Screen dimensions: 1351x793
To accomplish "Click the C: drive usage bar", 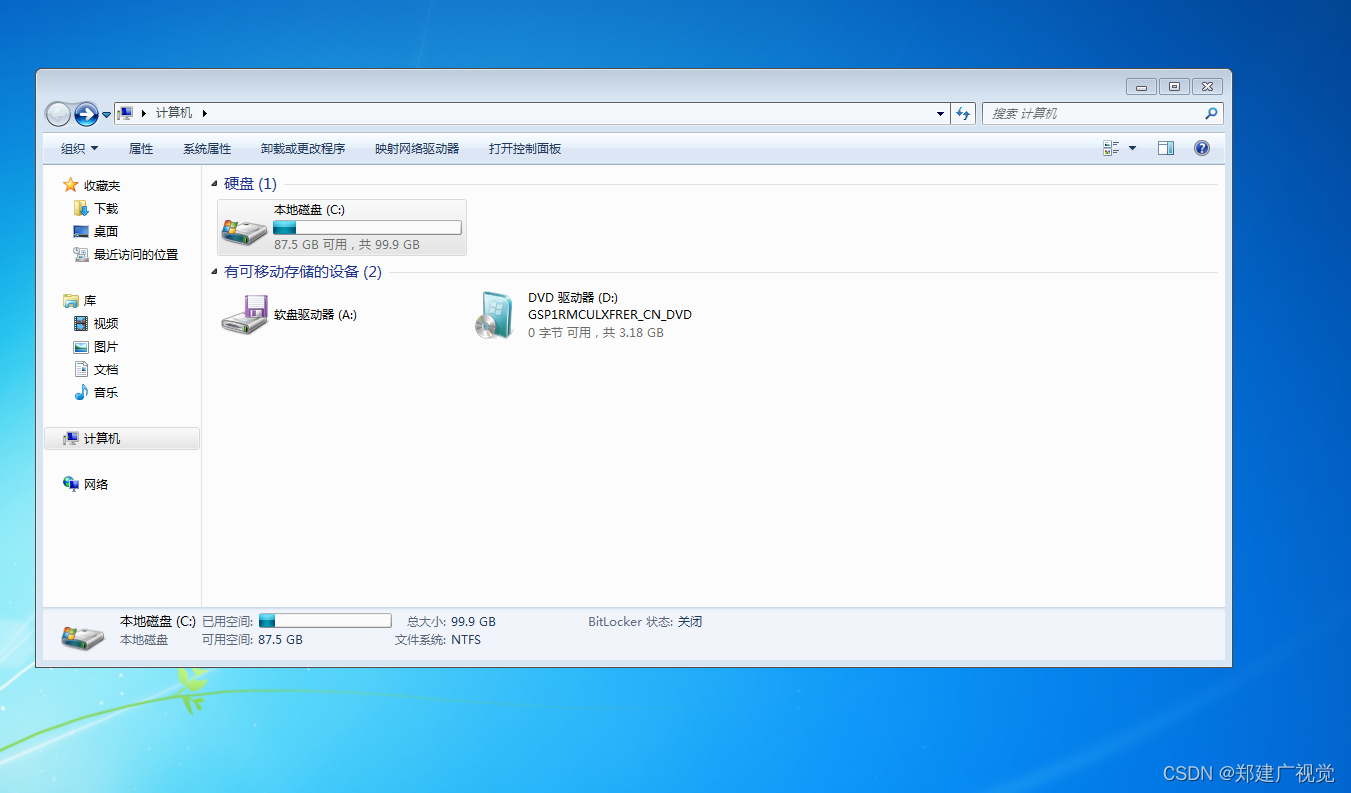I will [x=367, y=228].
